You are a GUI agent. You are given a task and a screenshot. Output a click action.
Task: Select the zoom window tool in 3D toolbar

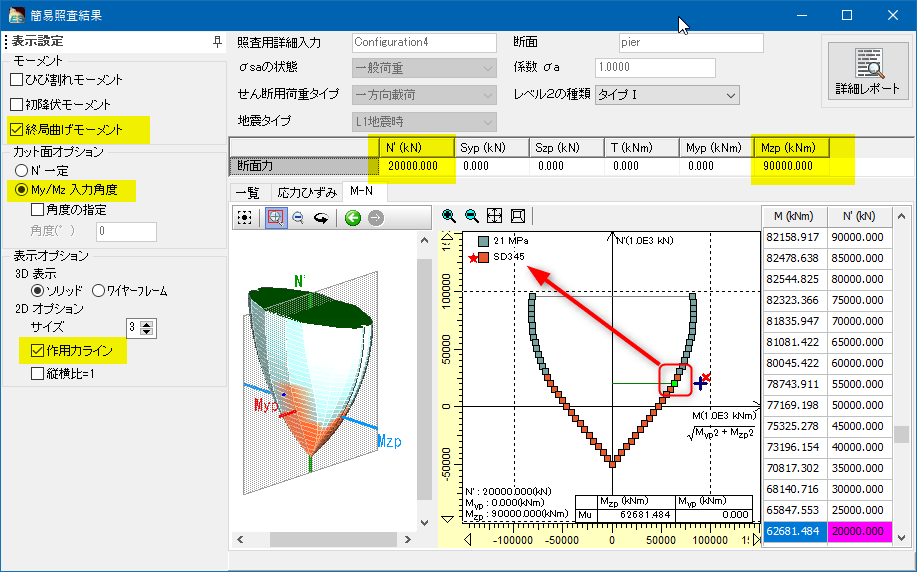pyautogui.click(x=276, y=218)
